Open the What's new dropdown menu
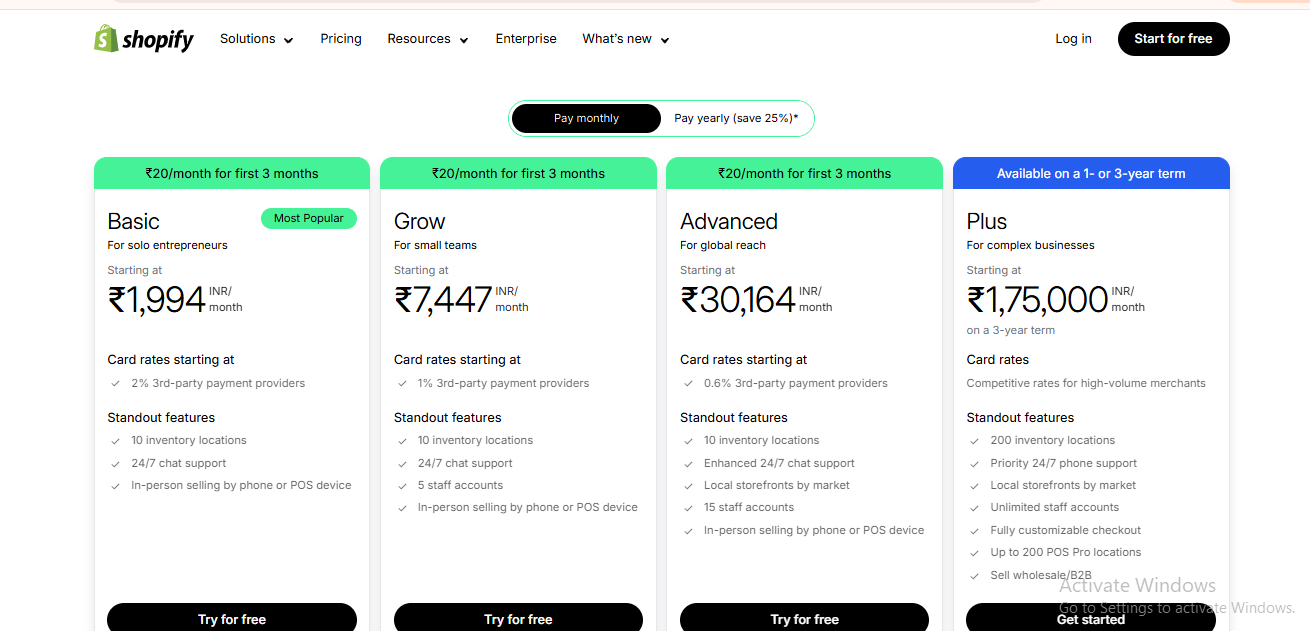This screenshot has height=631, width=1310. tap(625, 39)
